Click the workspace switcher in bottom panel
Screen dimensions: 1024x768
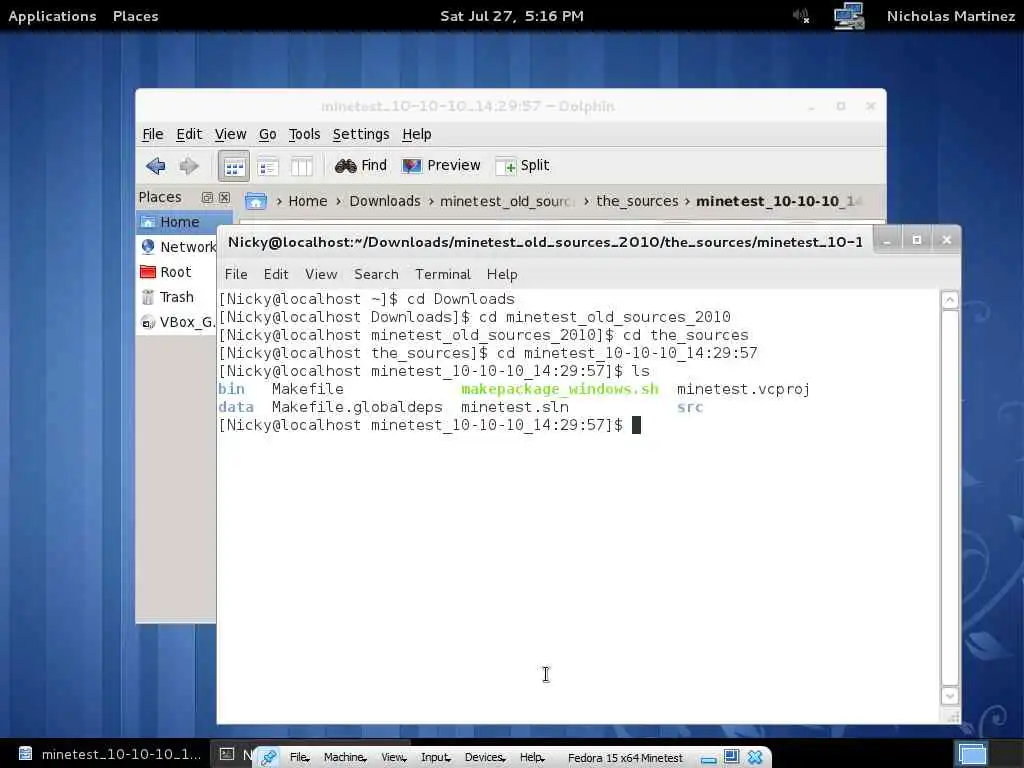(x=972, y=754)
